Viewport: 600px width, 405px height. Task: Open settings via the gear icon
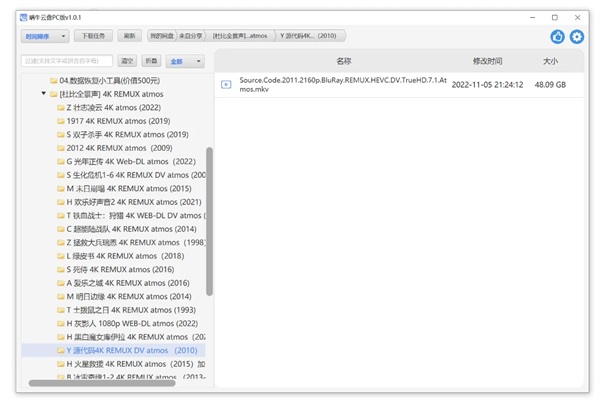point(576,37)
